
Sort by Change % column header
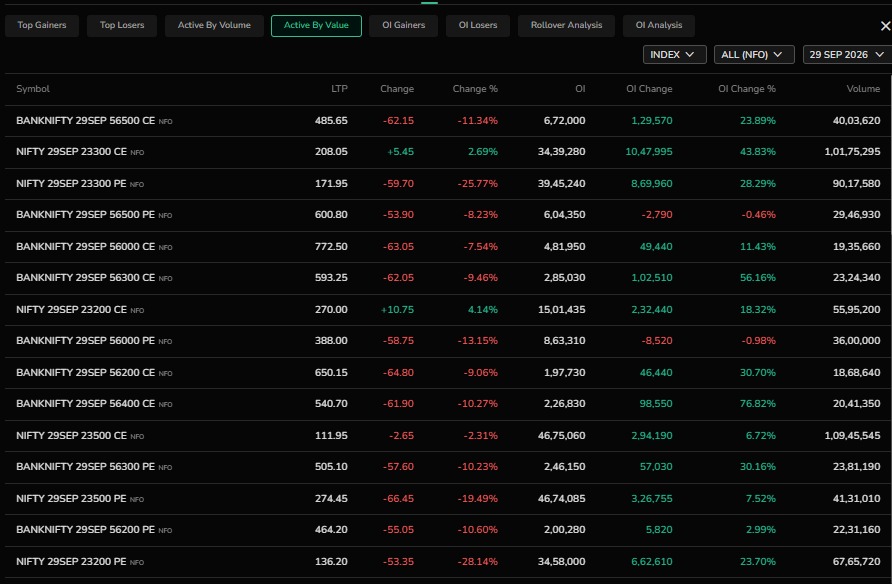[x=475, y=89]
